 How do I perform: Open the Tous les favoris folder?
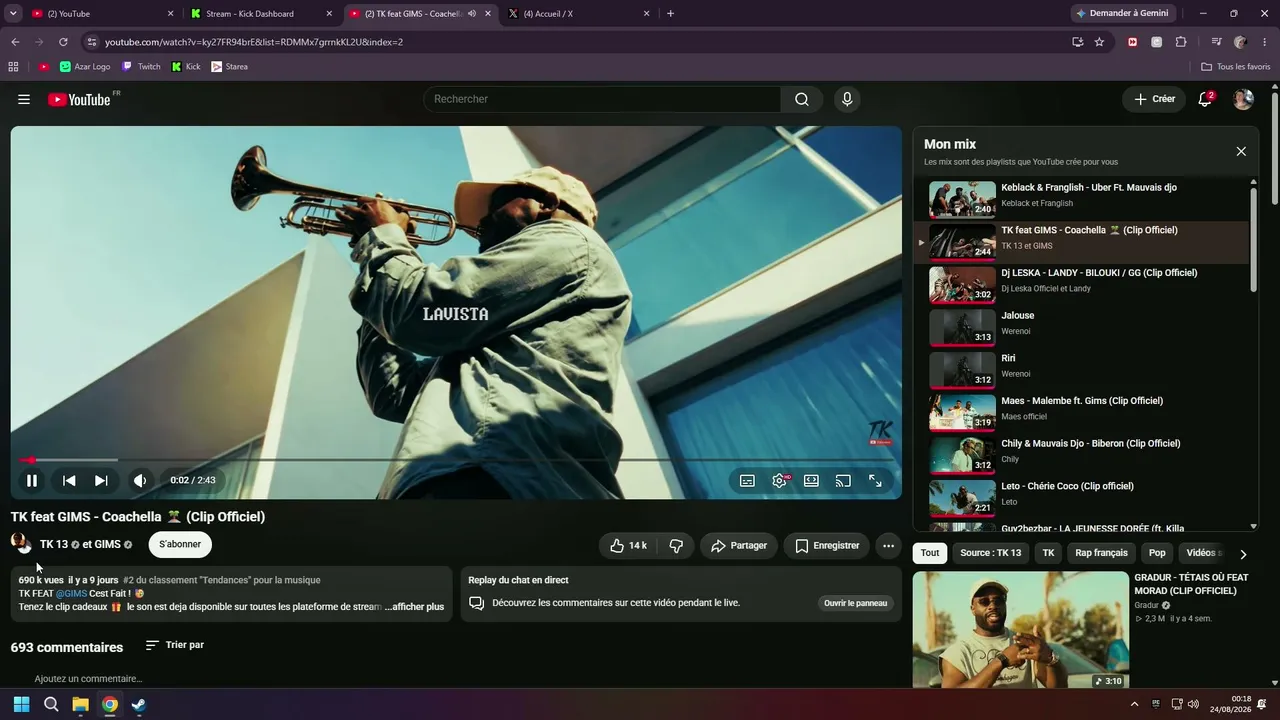[x=1236, y=67]
